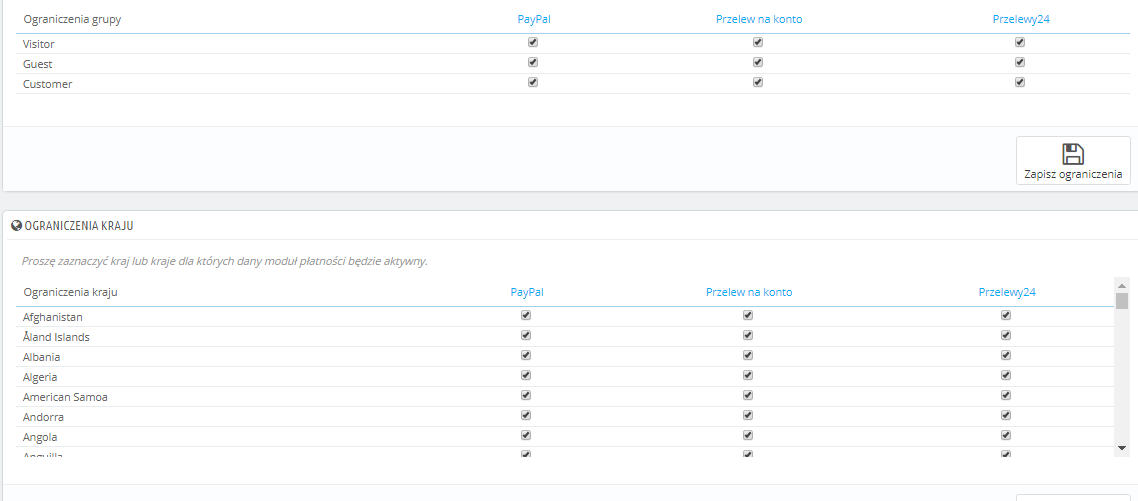
Task: Click the OGRANICZENIA KRAJU panel heading
Action: pyautogui.click(x=78, y=226)
